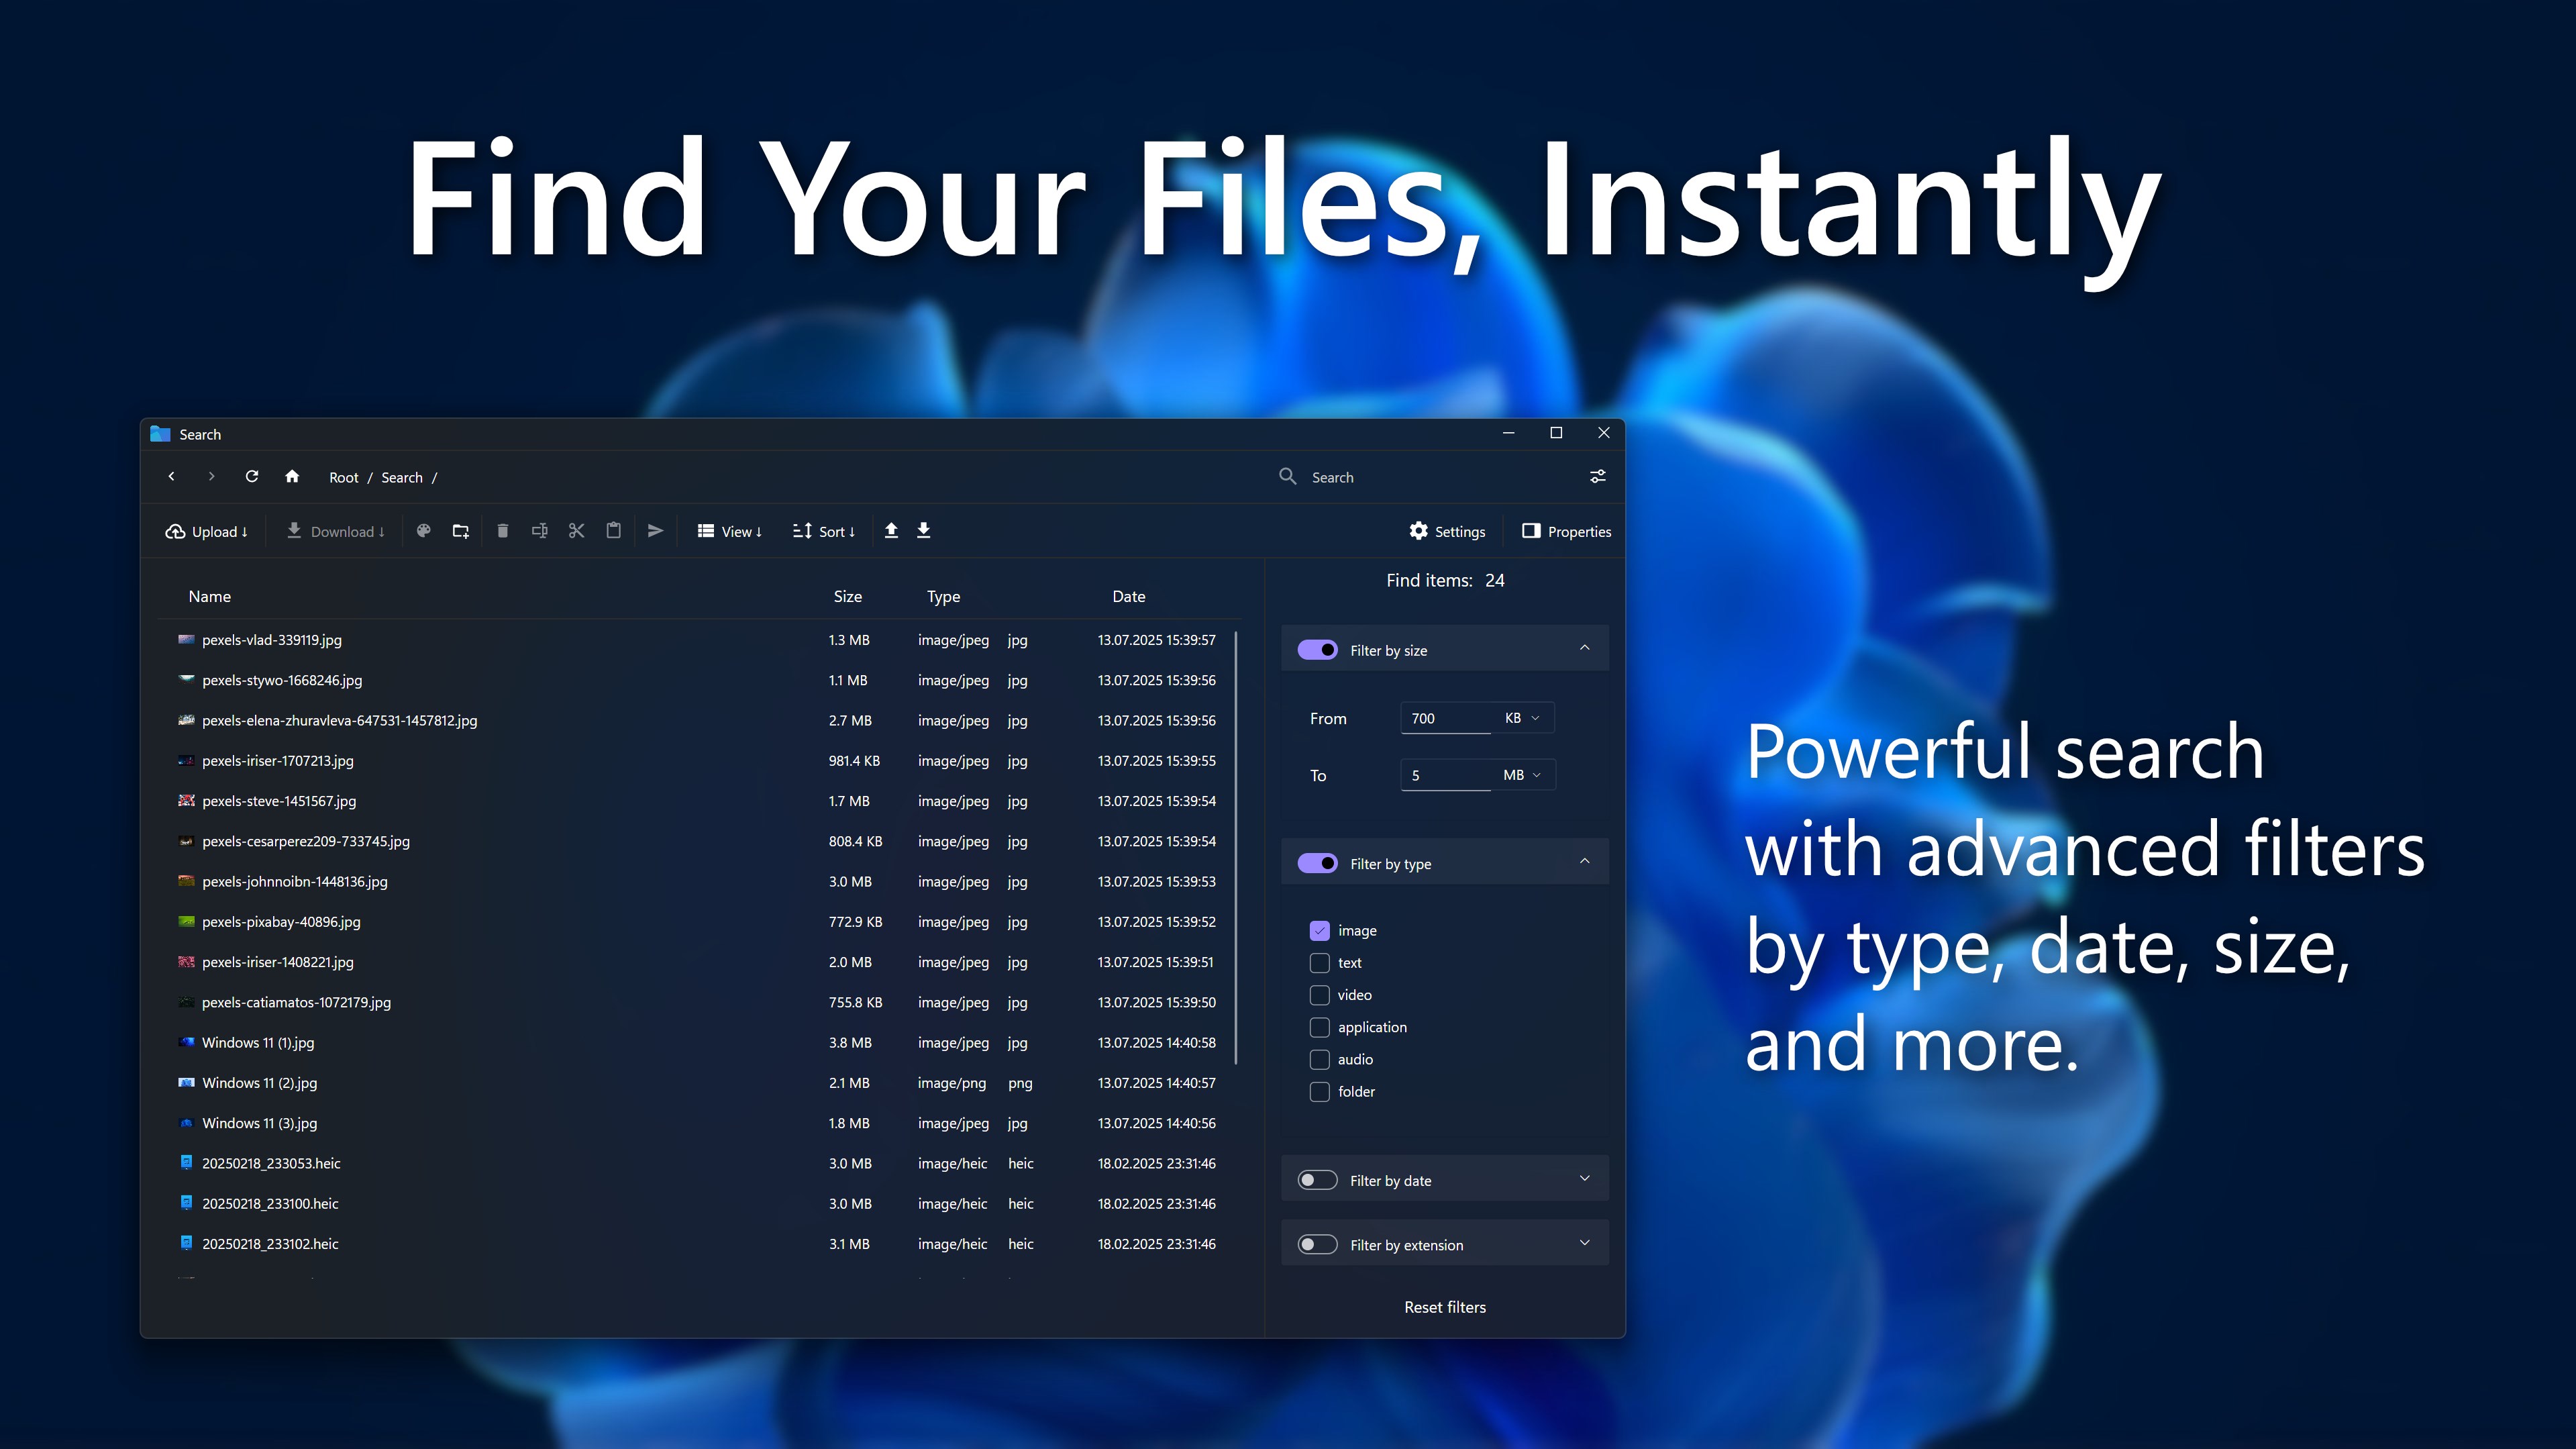Enable the Filter by date toggle

(1317, 1180)
